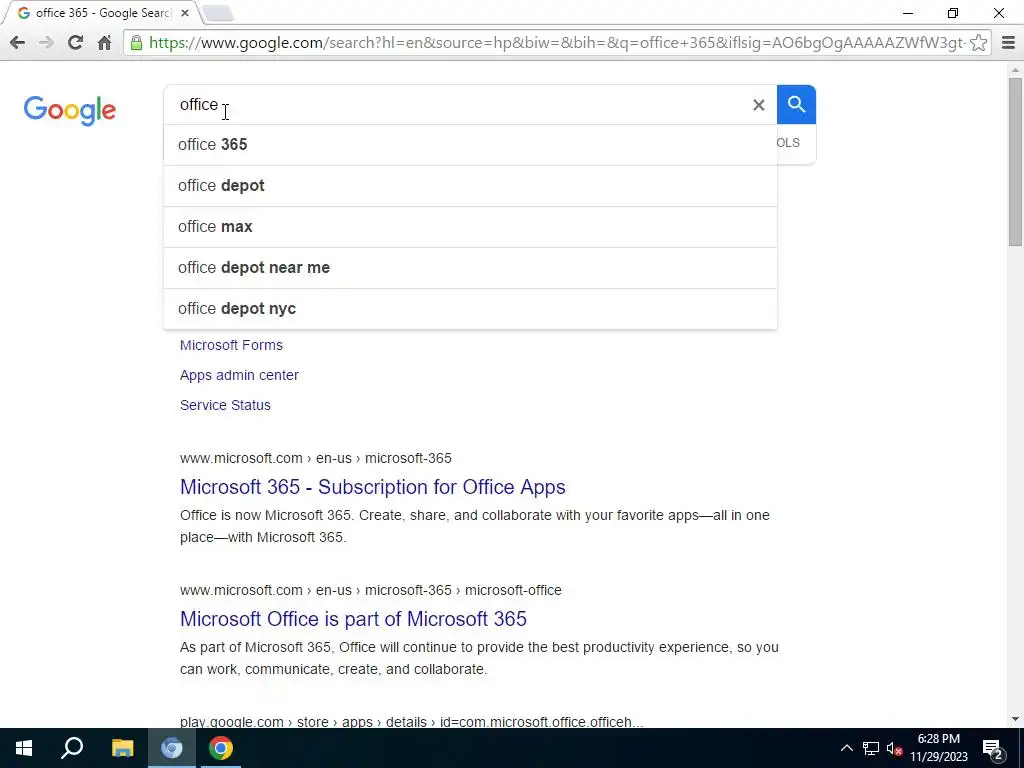The height and width of the screenshot is (768, 1024).
Task: Open the Apps admin center link
Action: (x=239, y=375)
